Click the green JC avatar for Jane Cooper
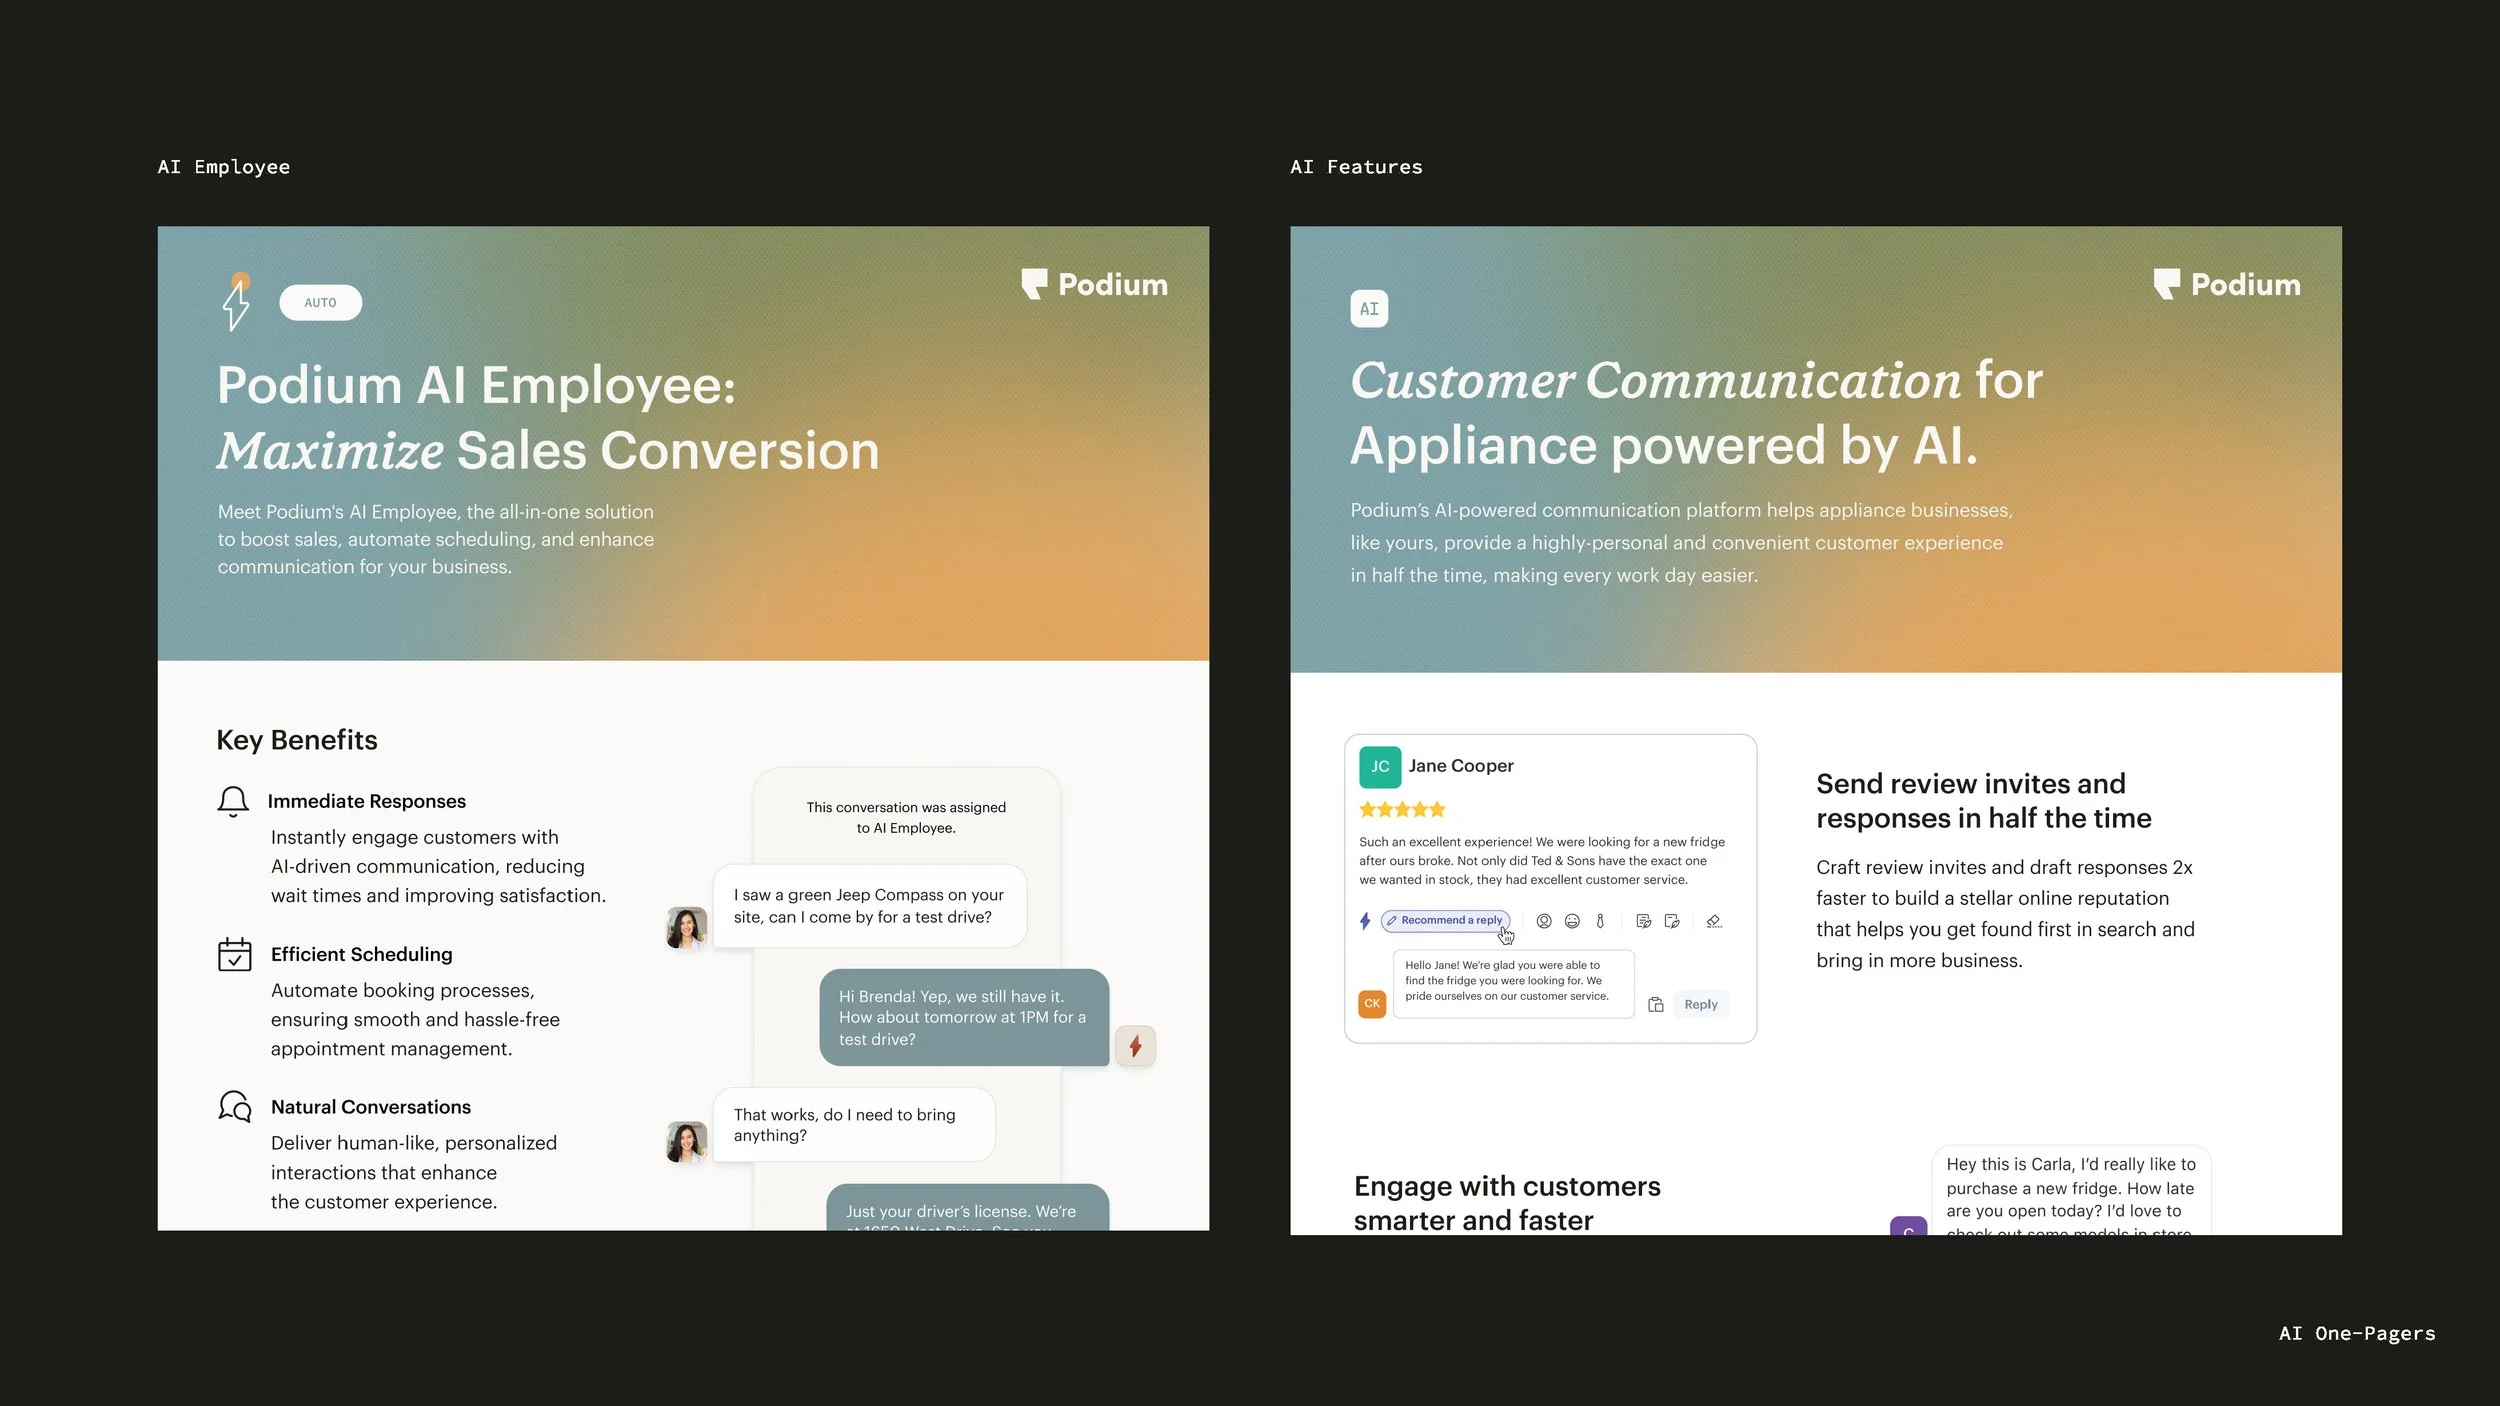Screen dimensions: 2500x1406 1380,767
